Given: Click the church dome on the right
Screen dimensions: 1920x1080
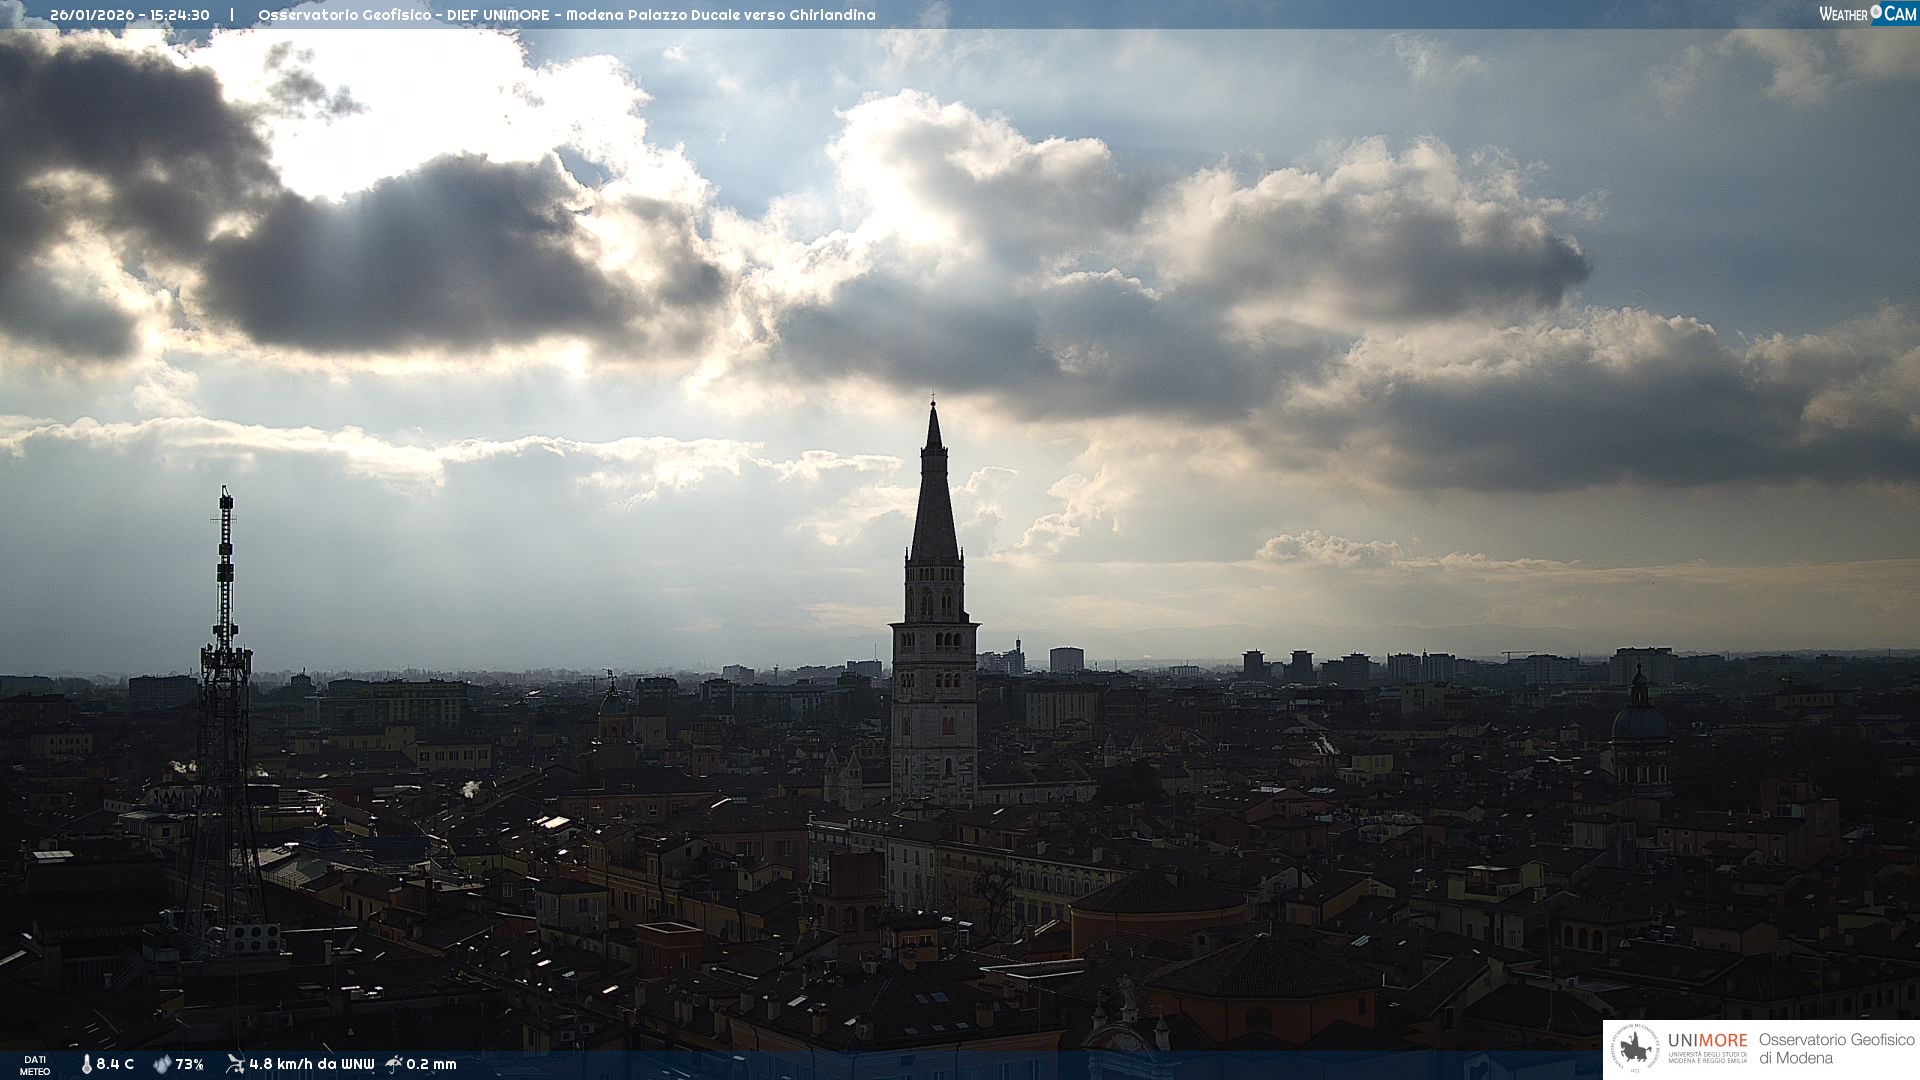Looking at the screenshot, I should (x=1639, y=720).
